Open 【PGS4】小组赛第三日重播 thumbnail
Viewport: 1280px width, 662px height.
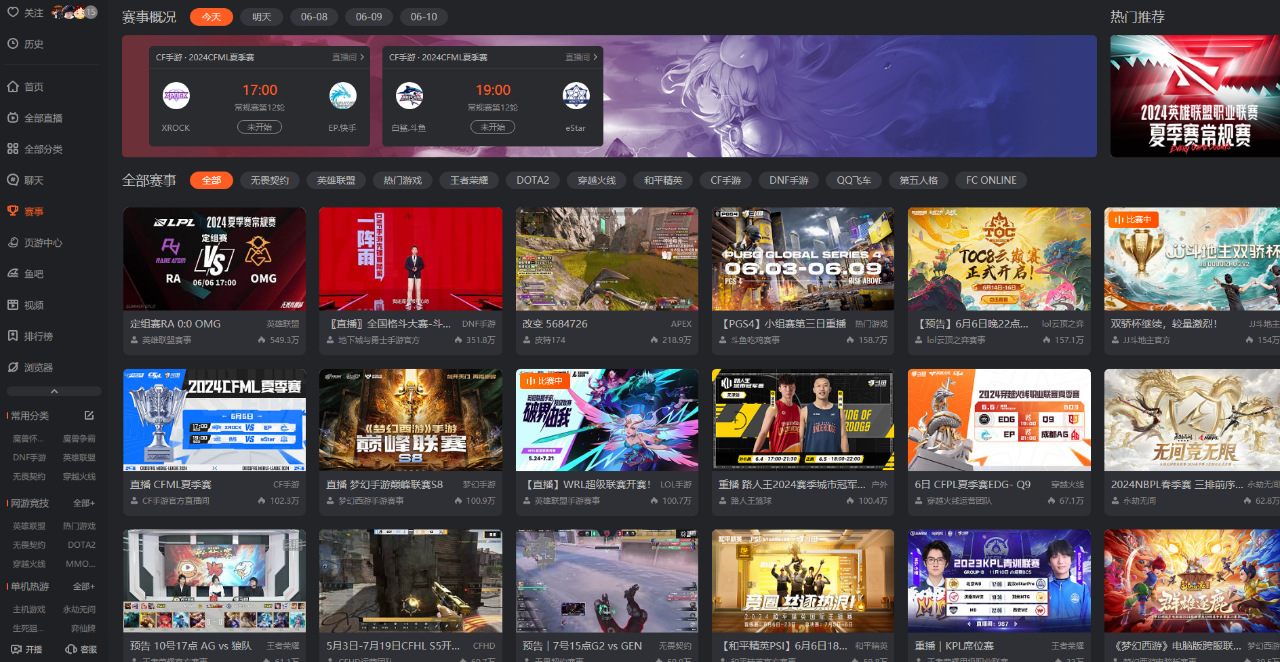[803, 259]
